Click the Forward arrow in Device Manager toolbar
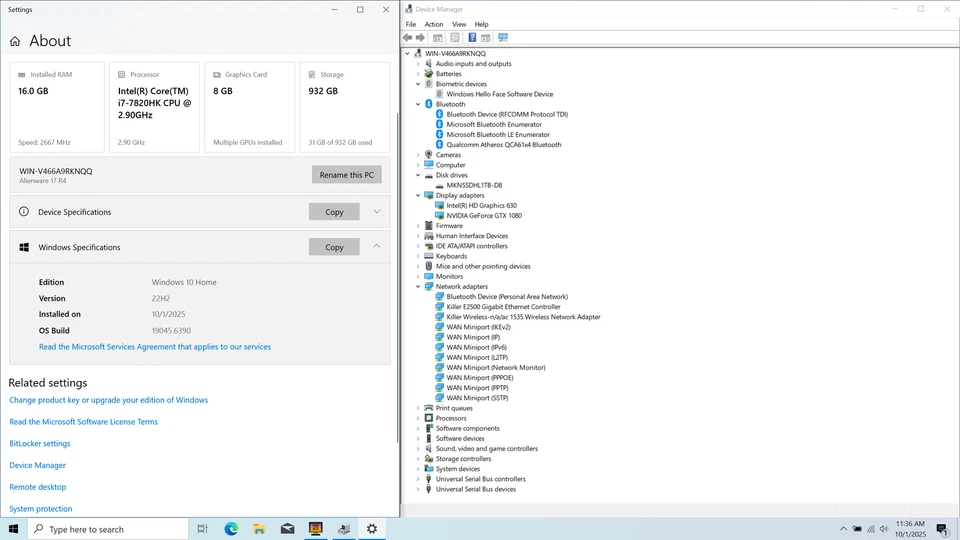960x540 pixels. 421,38
